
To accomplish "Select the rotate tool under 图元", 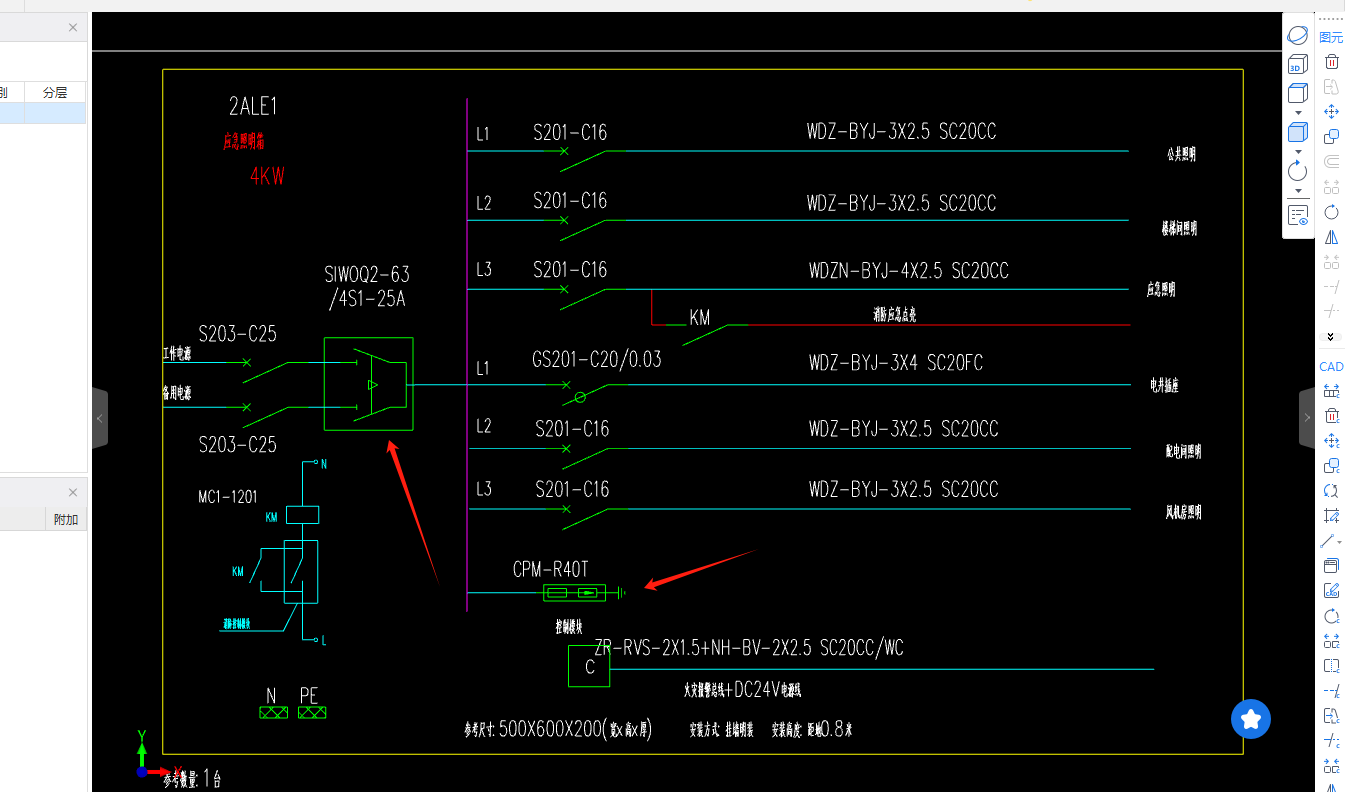I will [x=1331, y=212].
